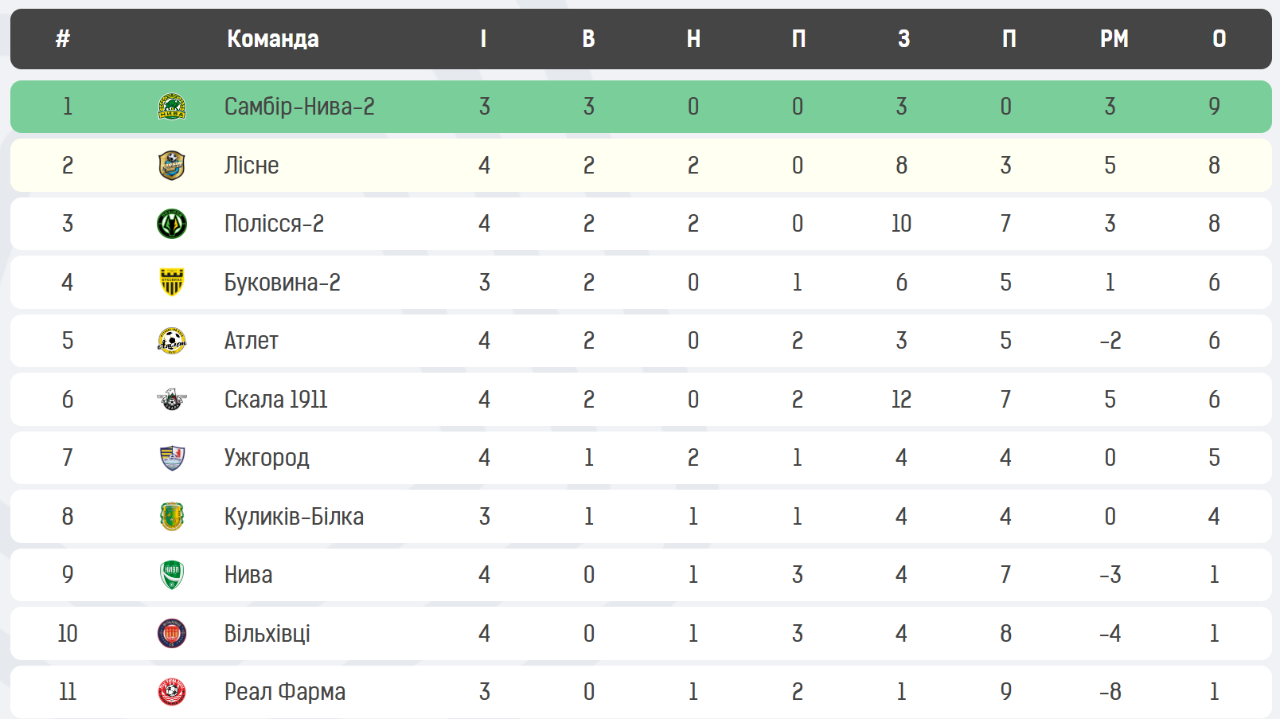Screen dimensions: 1280x719
Task: Click the Скала 1911 club crest
Action: pos(172,400)
